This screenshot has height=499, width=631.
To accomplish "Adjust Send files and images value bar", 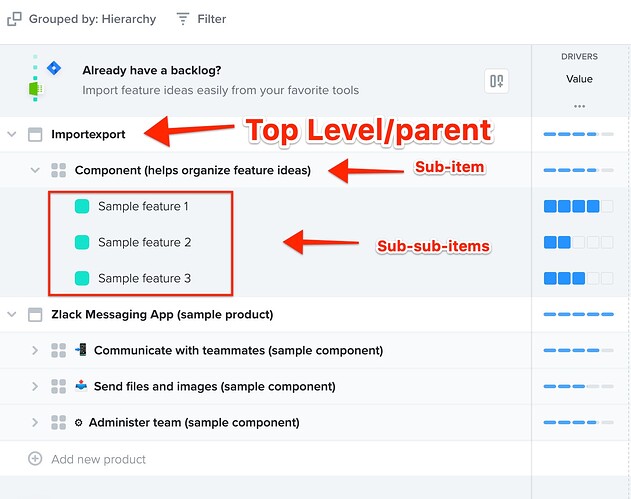I will [579, 386].
